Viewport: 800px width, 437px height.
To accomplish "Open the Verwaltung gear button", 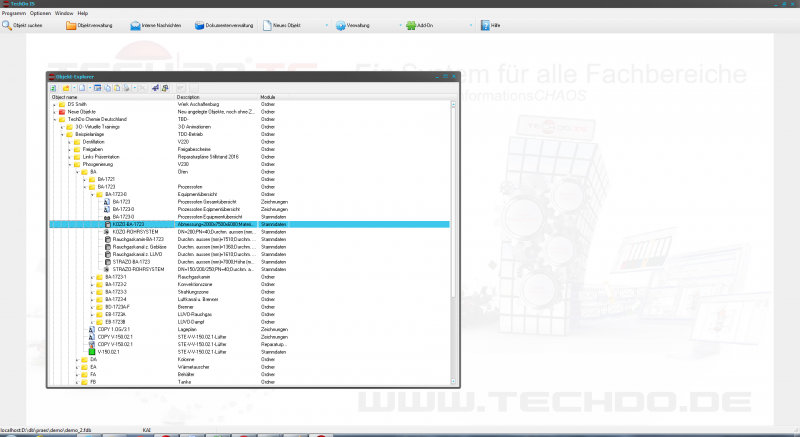I will coord(353,25).
